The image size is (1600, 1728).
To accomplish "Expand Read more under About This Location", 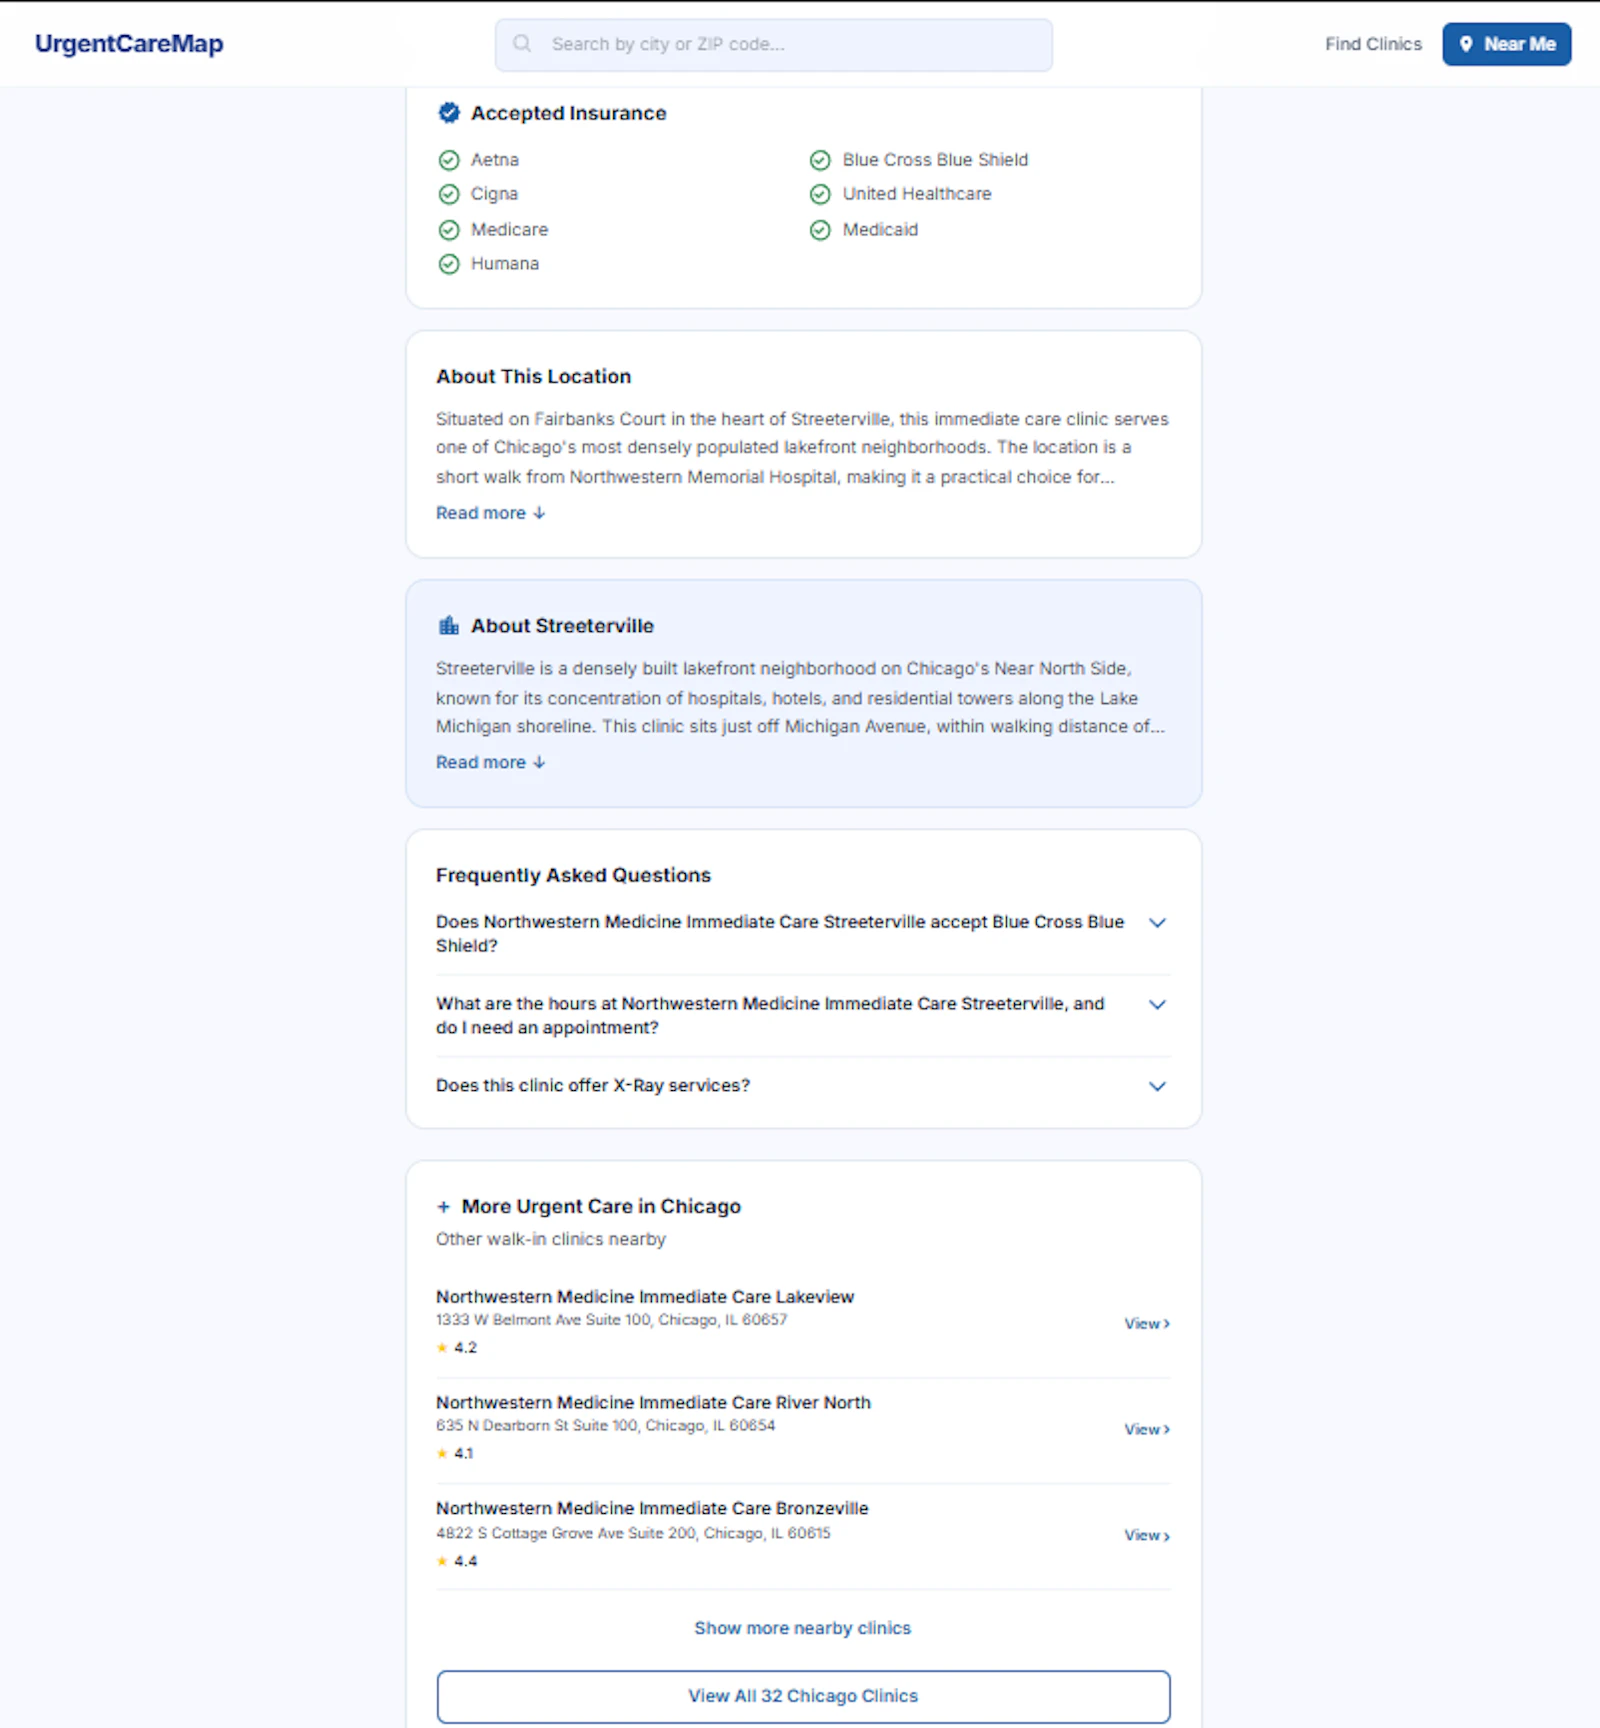I will coord(490,513).
